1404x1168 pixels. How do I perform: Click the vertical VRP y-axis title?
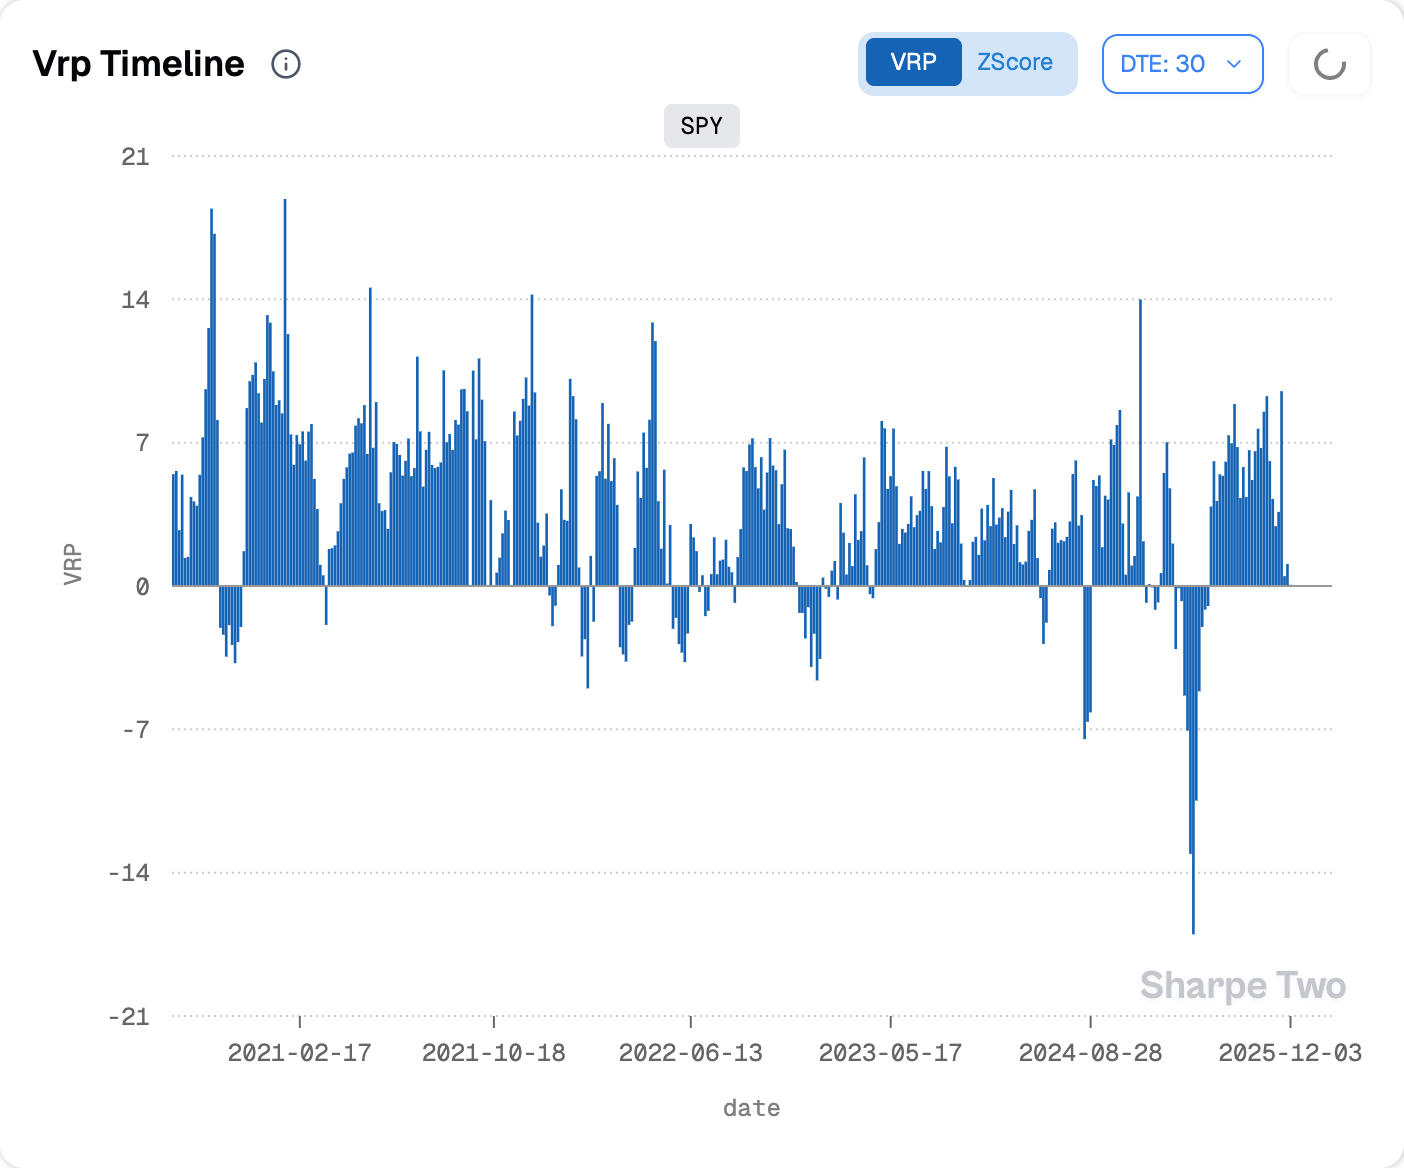72,565
